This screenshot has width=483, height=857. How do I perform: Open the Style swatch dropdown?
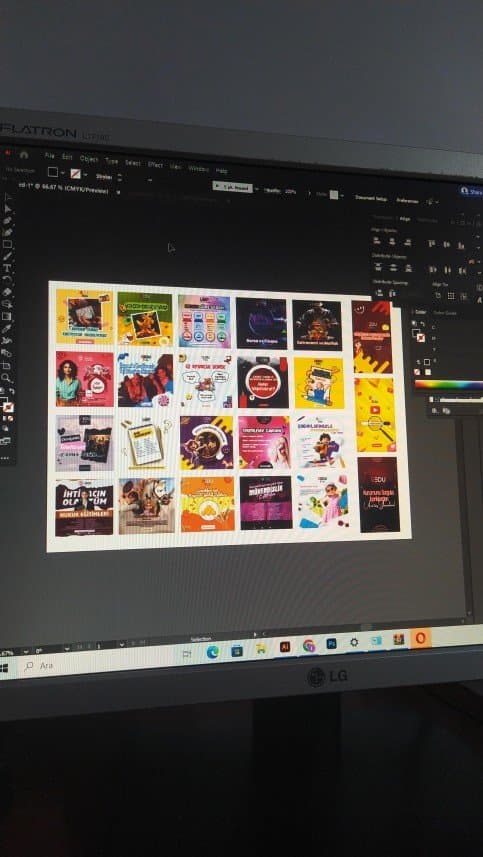click(x=342, y=196)
